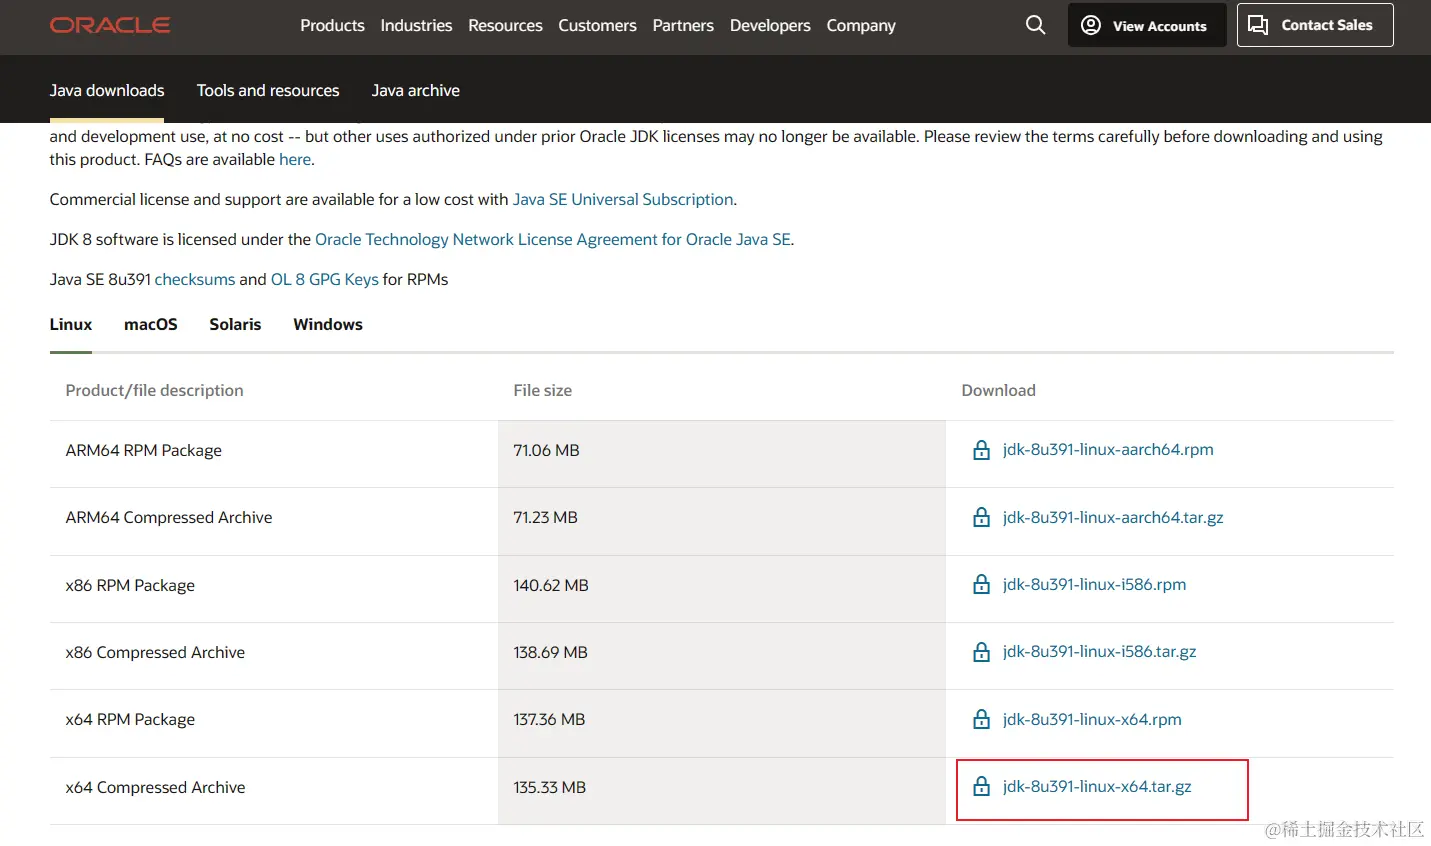Switch to the Solaris tab
Viewport: 1431px width, 846px height.
point(235,324)
